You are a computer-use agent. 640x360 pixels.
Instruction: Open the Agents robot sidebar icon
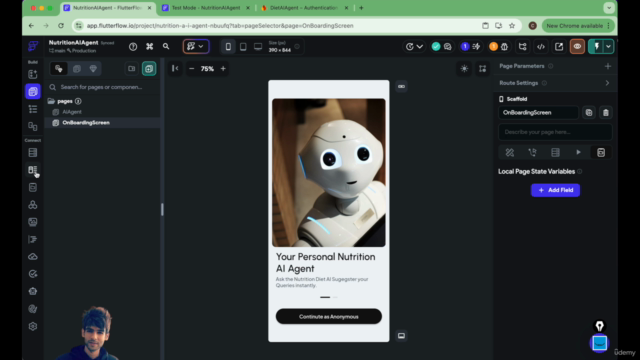33,291
